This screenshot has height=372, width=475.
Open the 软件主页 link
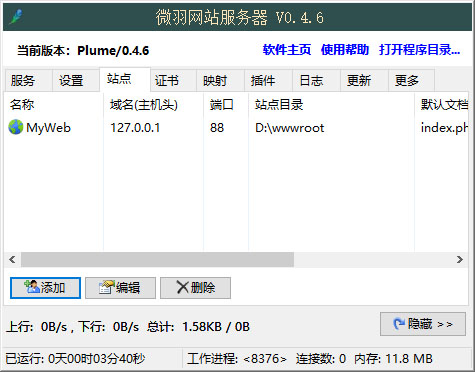[x=287, y=50]
